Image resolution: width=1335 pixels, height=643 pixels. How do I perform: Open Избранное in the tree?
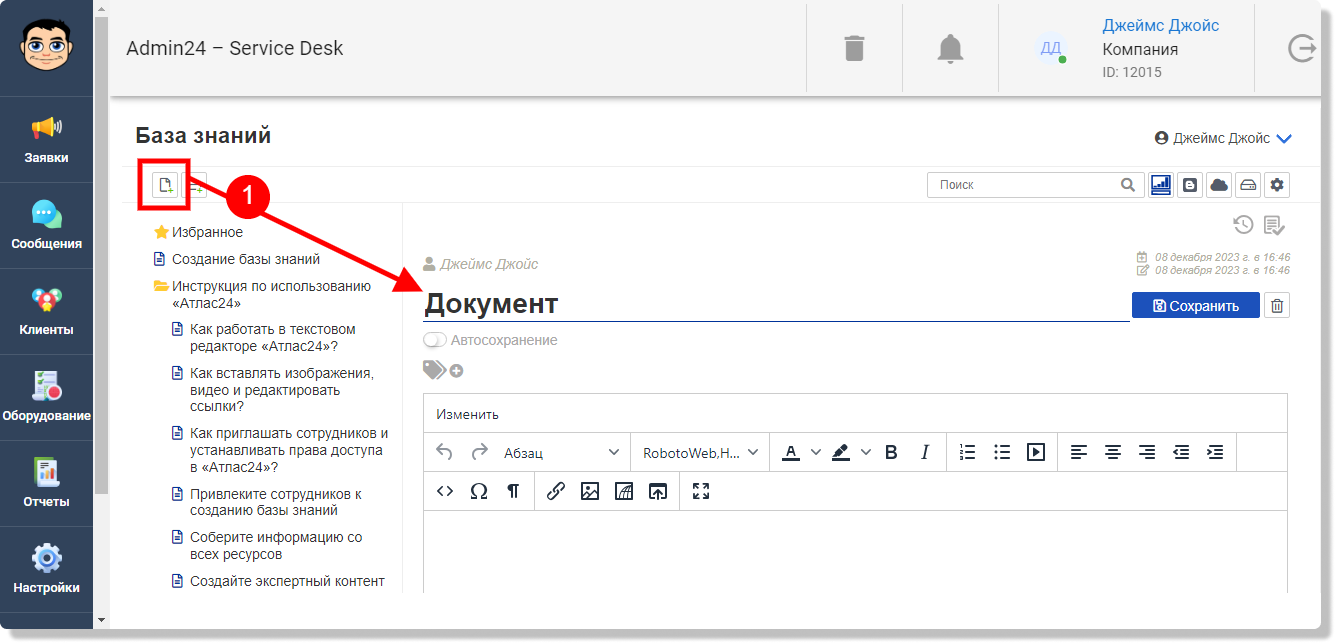[x=207, y=232]
